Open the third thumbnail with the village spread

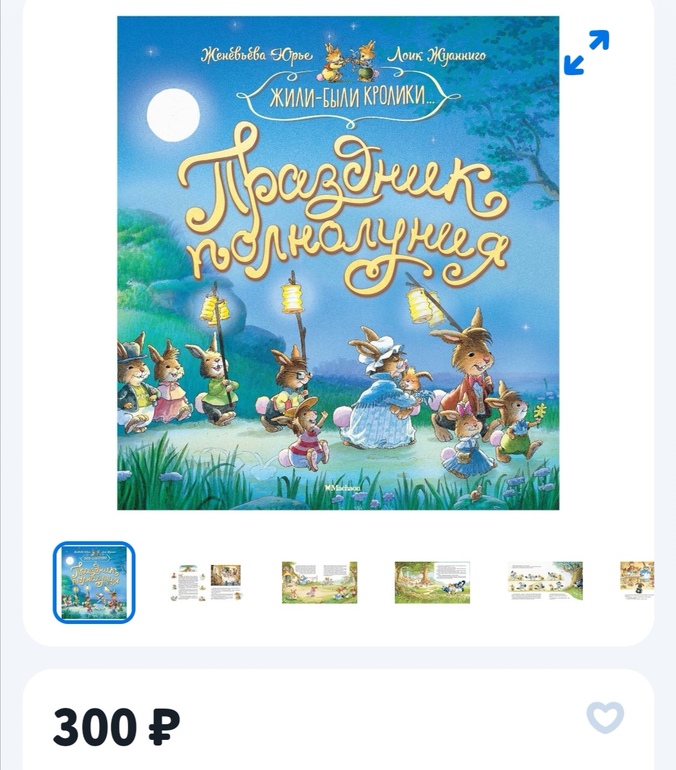[320, 582]
